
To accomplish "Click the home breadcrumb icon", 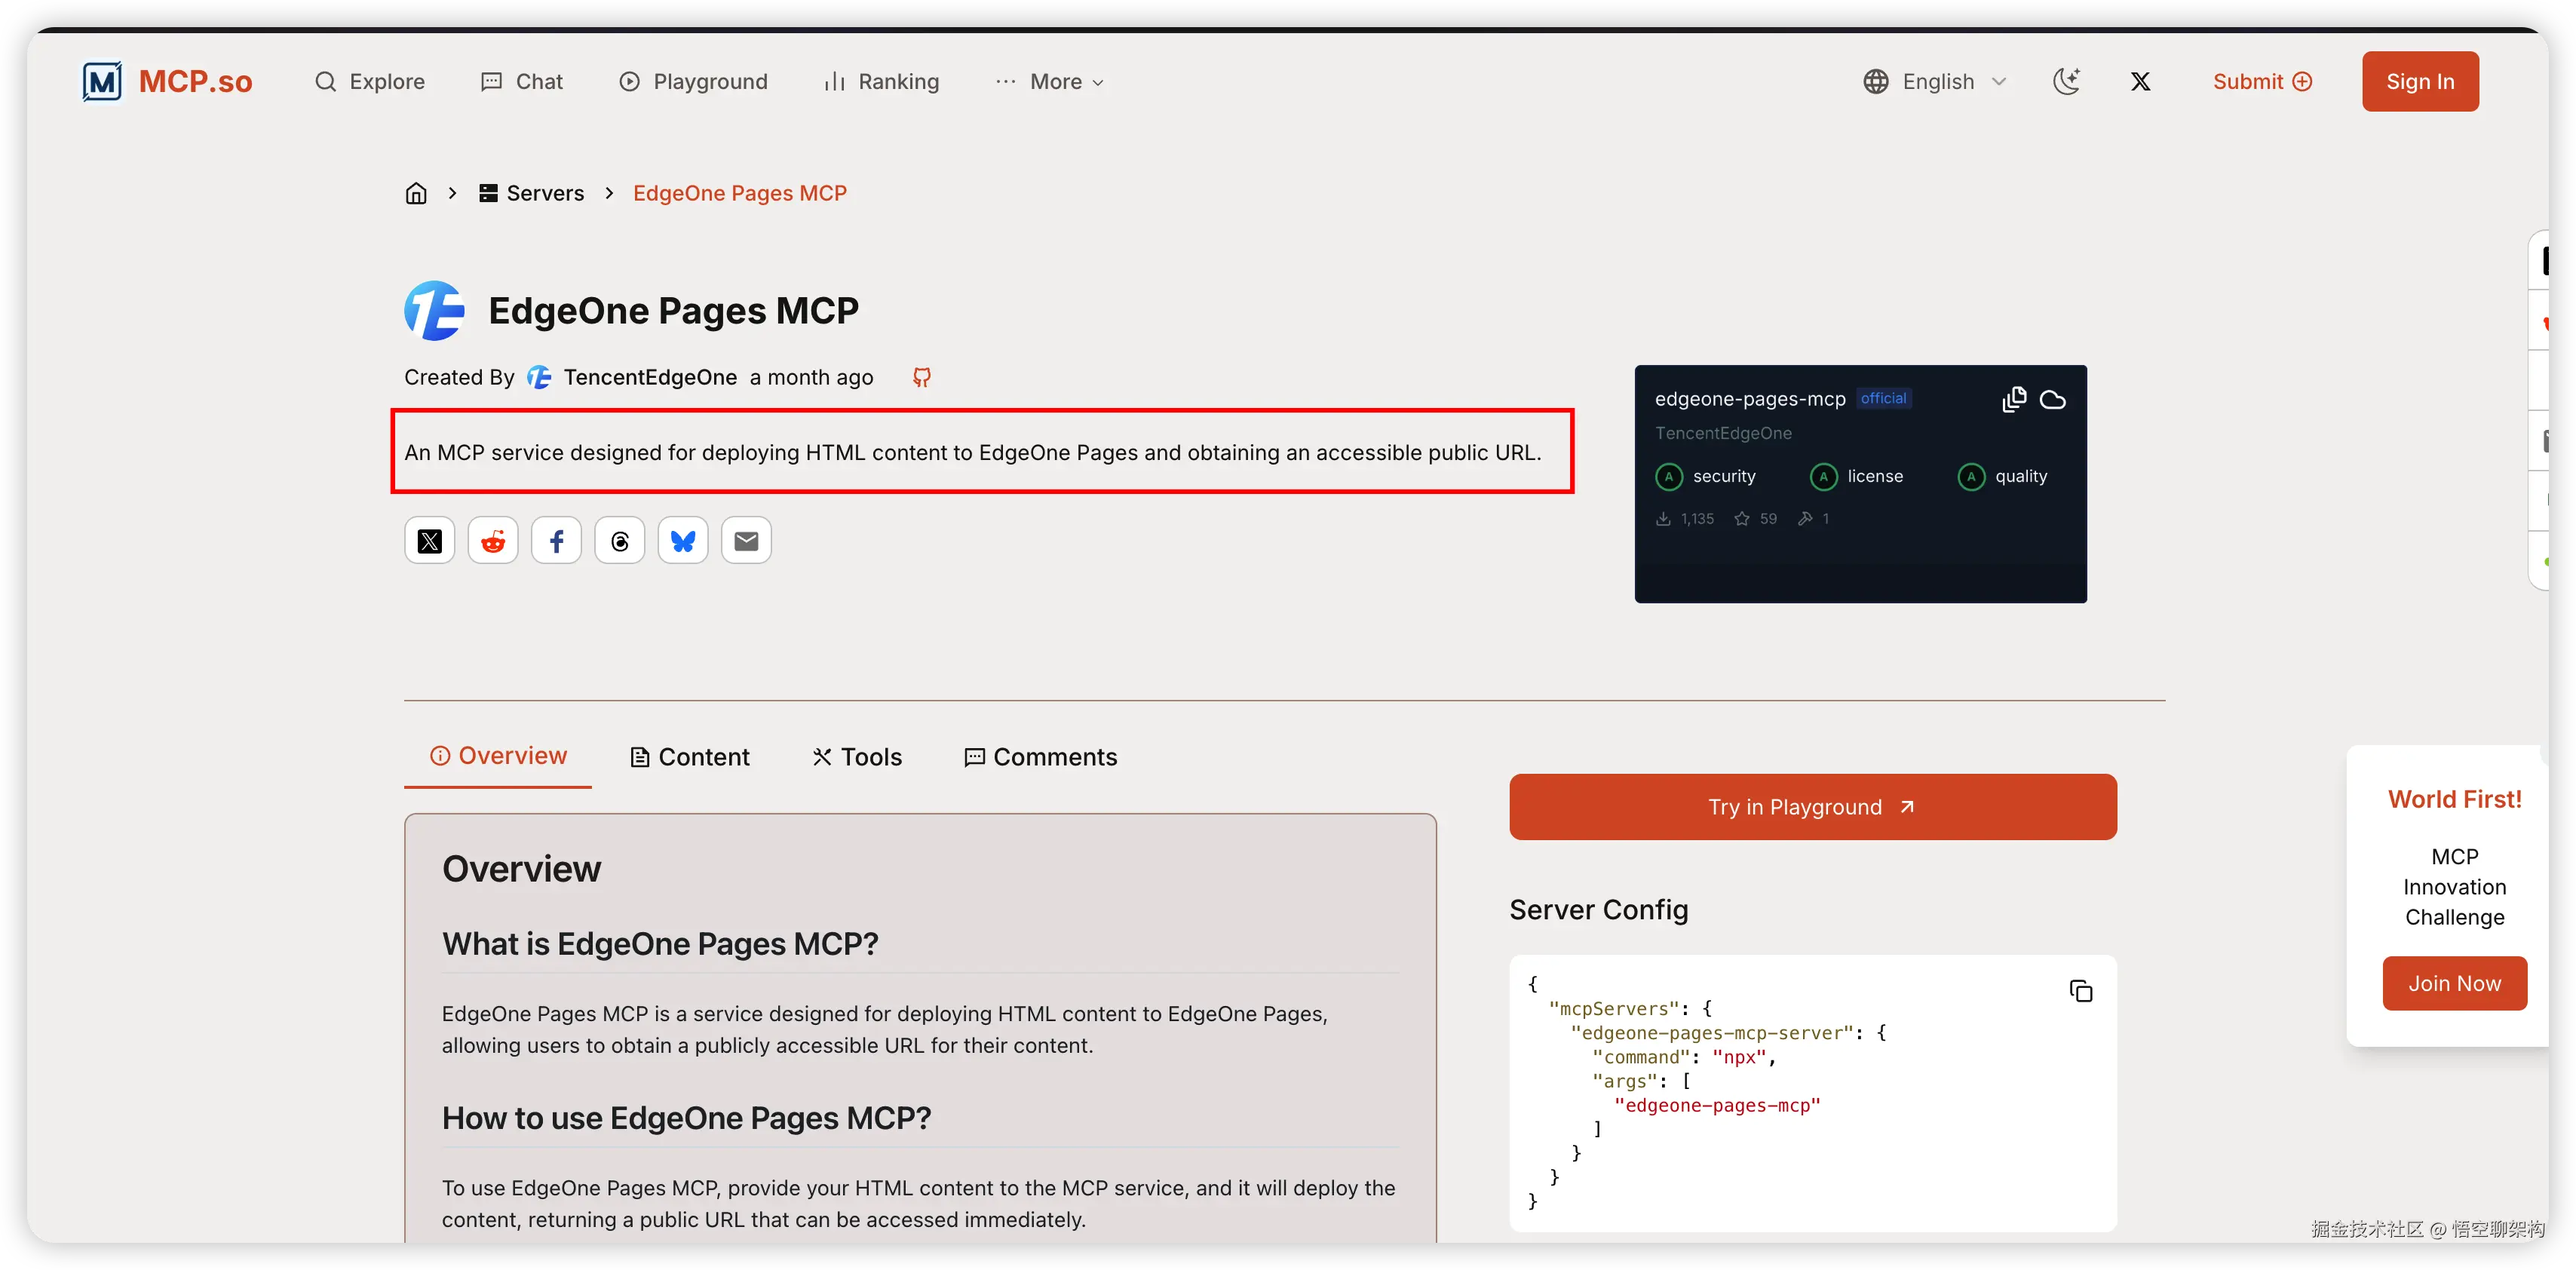I will click(x=416, y=193).
